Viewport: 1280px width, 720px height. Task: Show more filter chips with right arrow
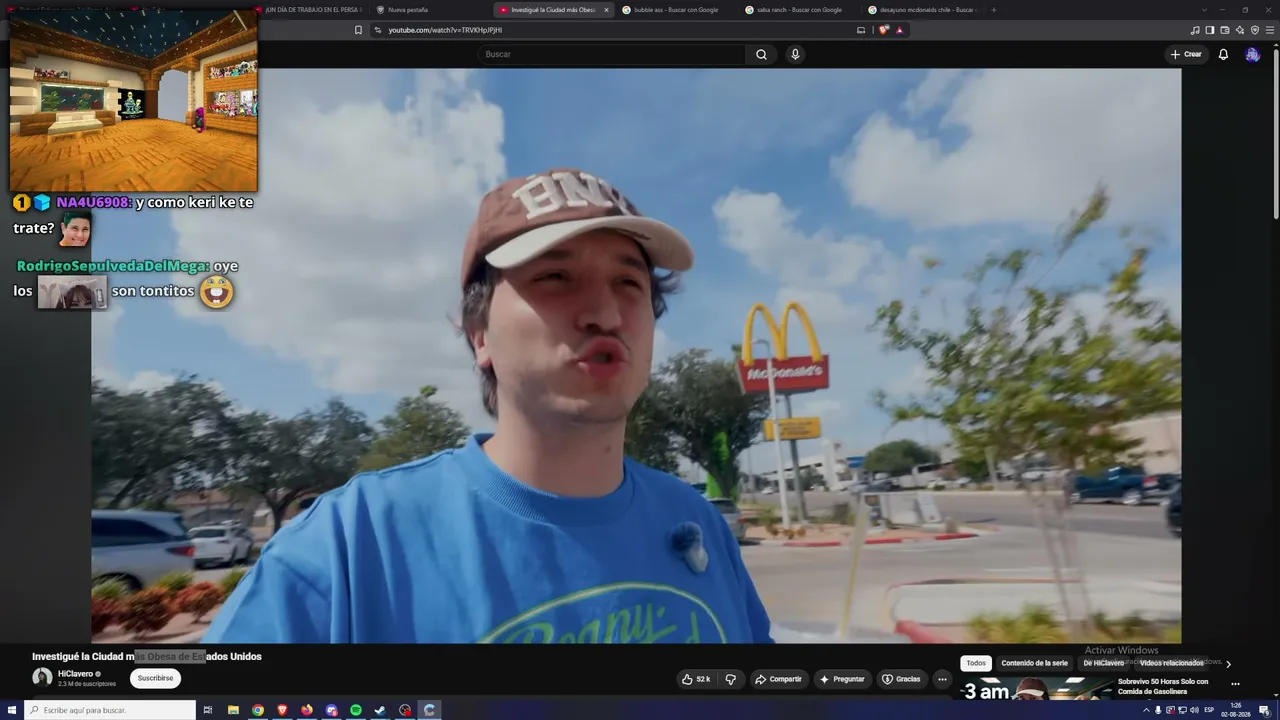pos(1228,663)
